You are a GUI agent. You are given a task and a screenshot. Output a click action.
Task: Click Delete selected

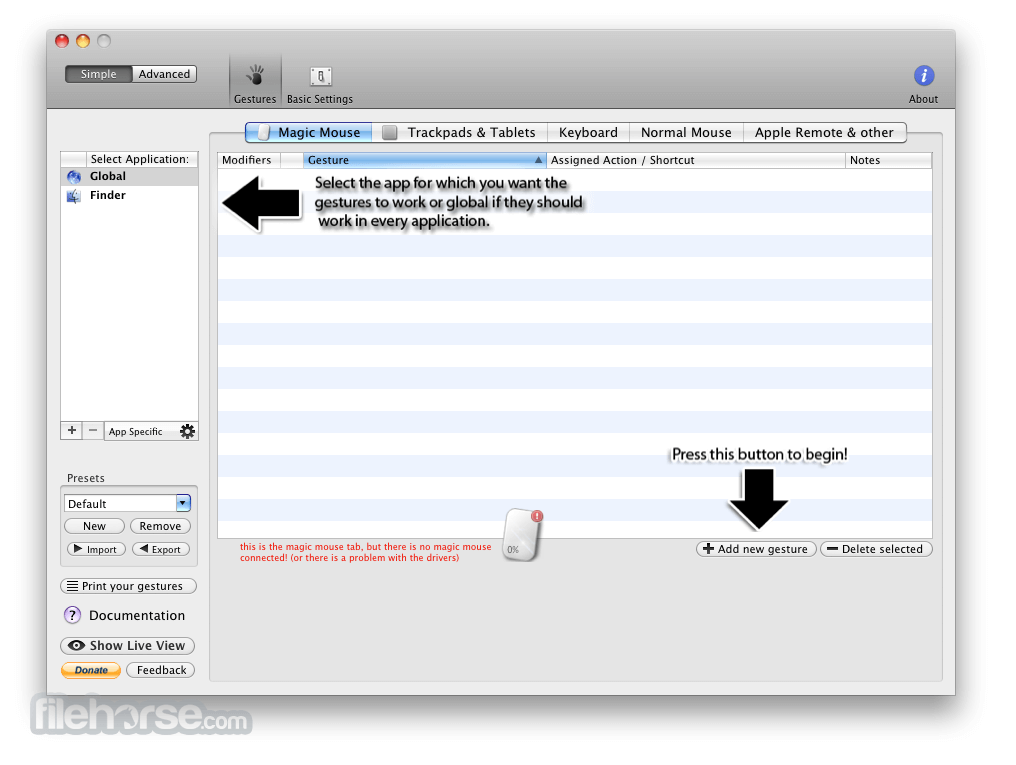tap(876, 549)
